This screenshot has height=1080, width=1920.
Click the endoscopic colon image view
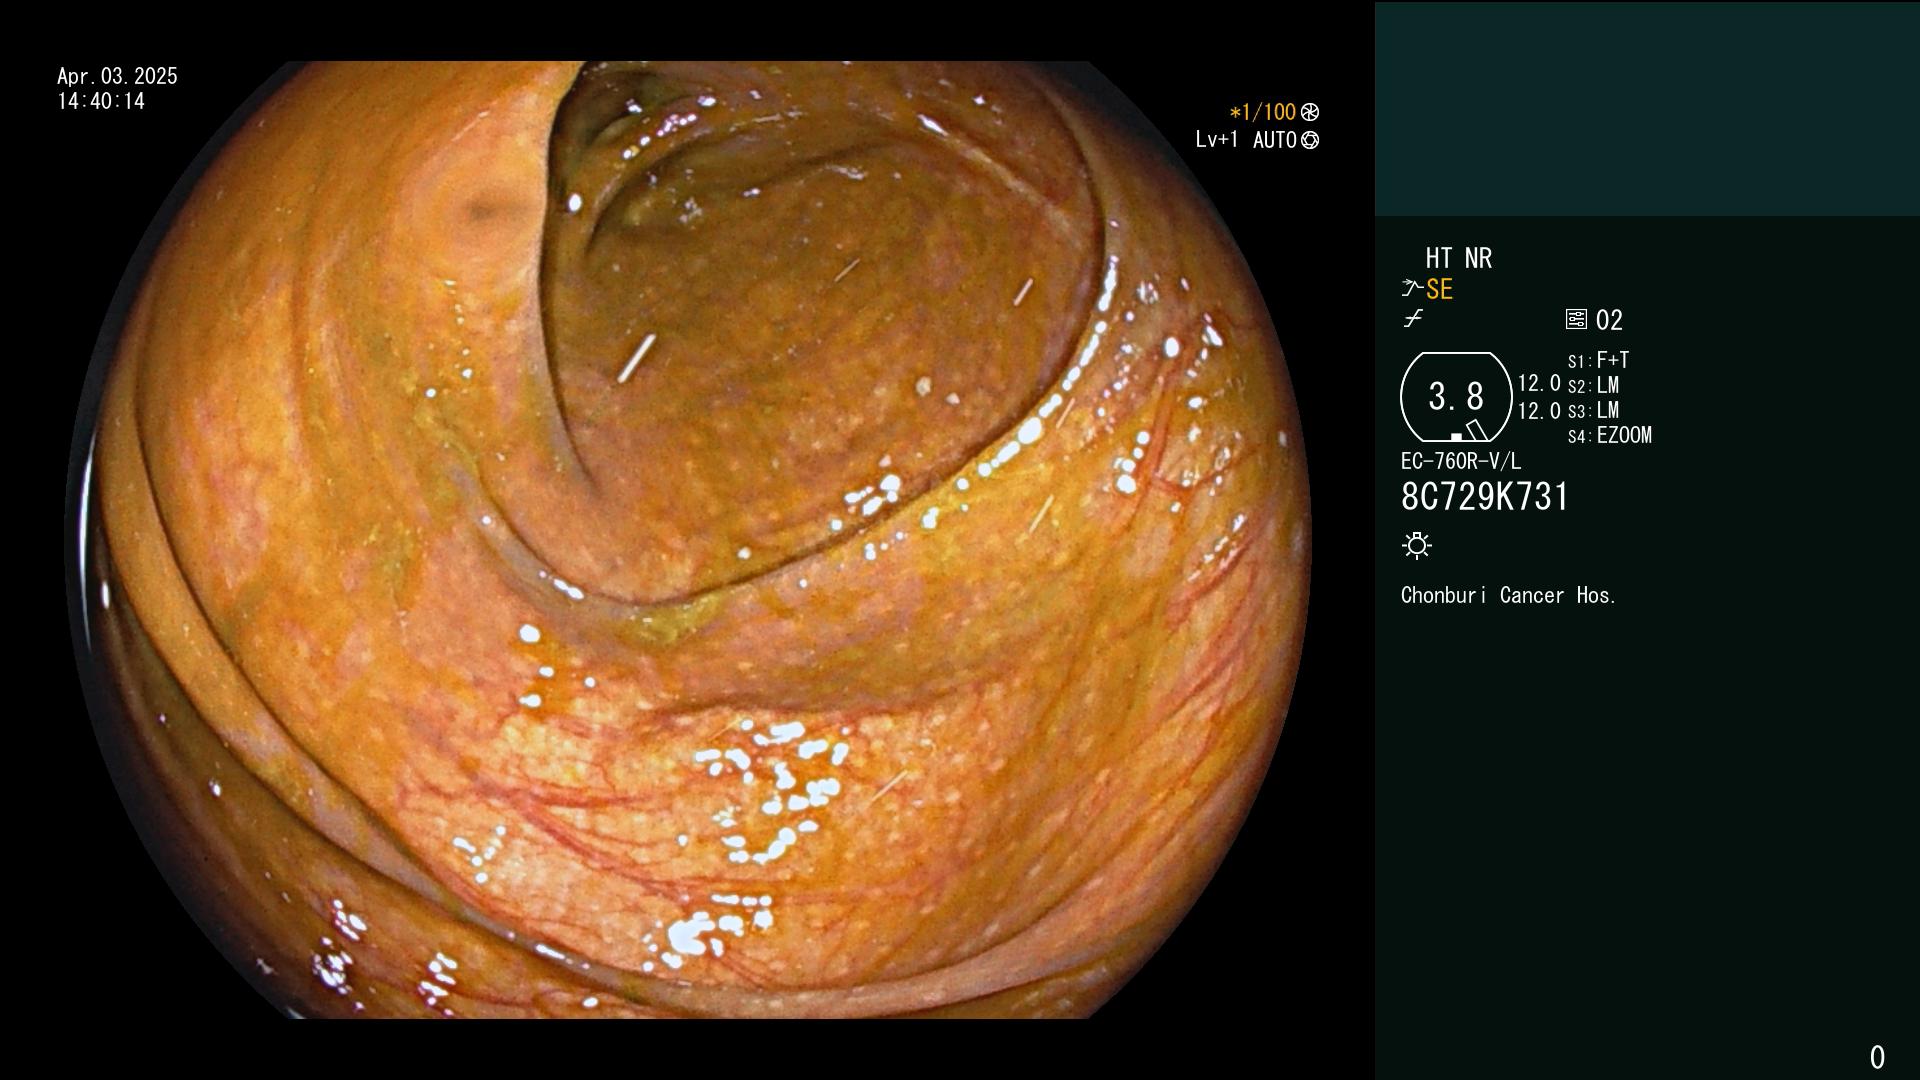pyautogui.click(x=688, y=540)
